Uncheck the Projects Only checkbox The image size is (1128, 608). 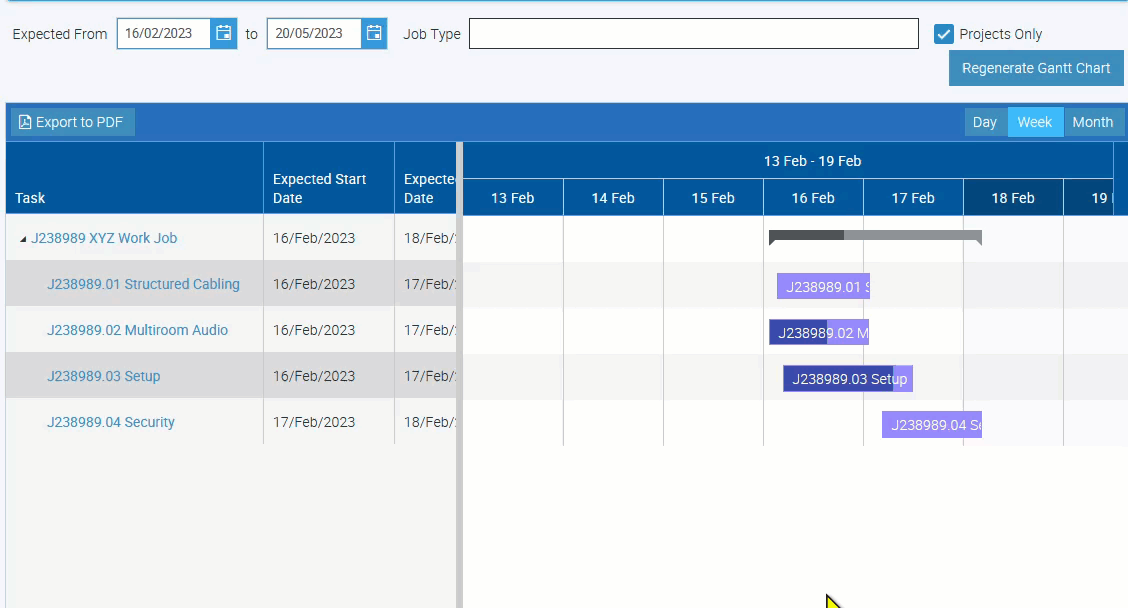coord(943,34)
